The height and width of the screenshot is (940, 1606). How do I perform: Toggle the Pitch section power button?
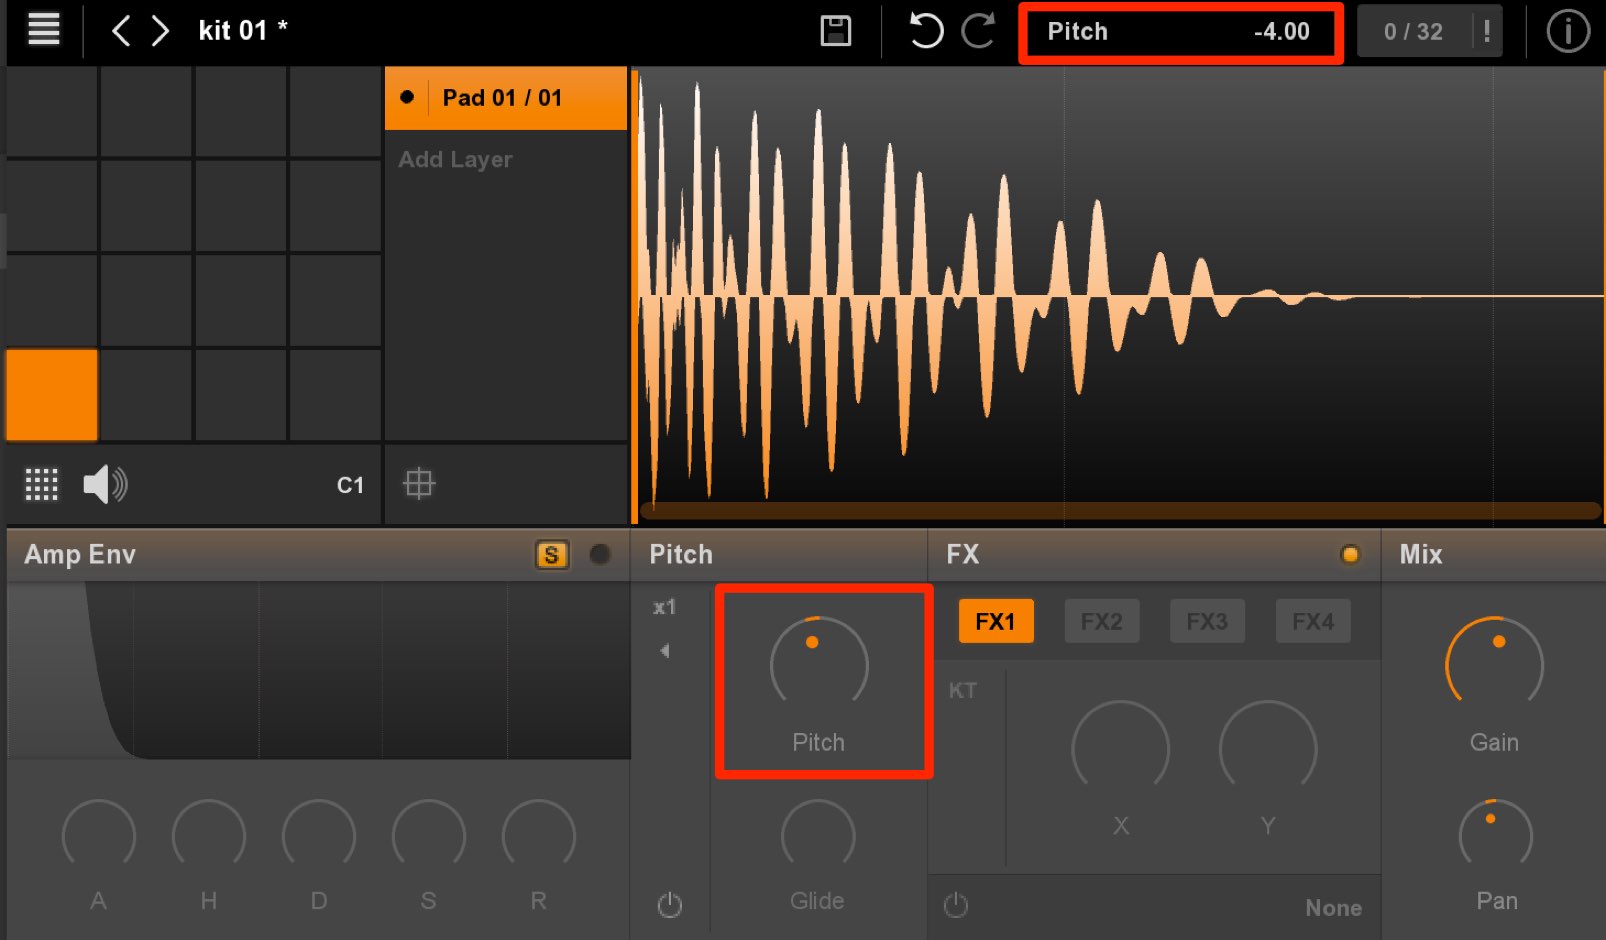[x=669, y=905]
